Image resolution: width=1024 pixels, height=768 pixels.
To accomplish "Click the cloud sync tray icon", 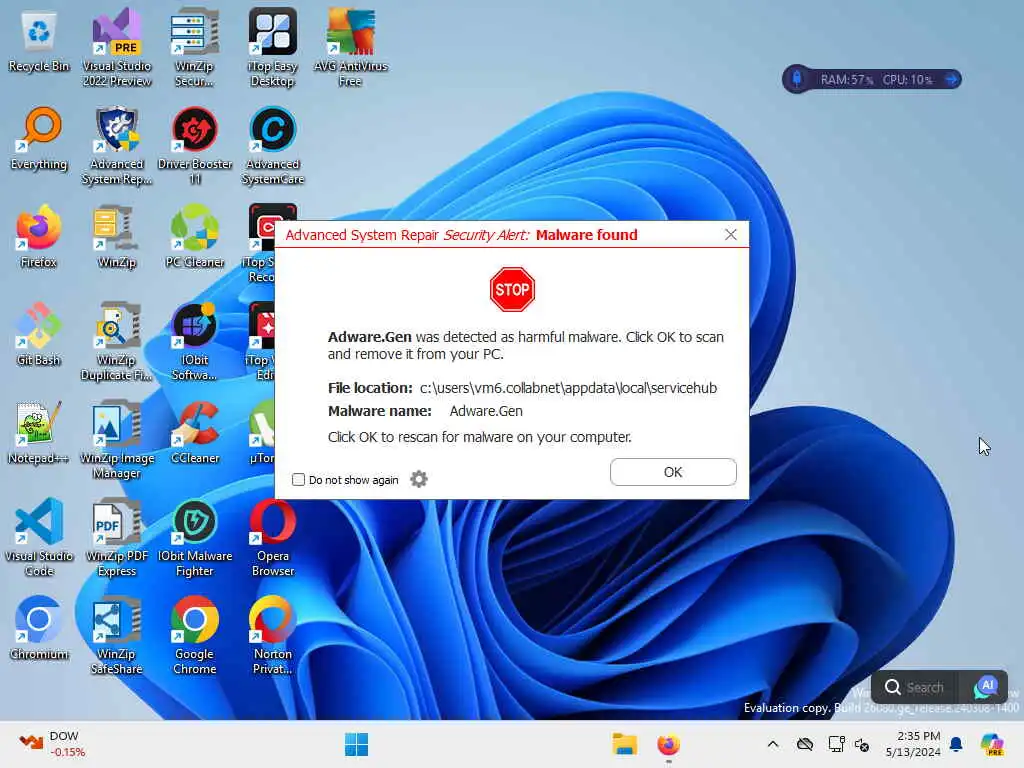I will (805, 744).
